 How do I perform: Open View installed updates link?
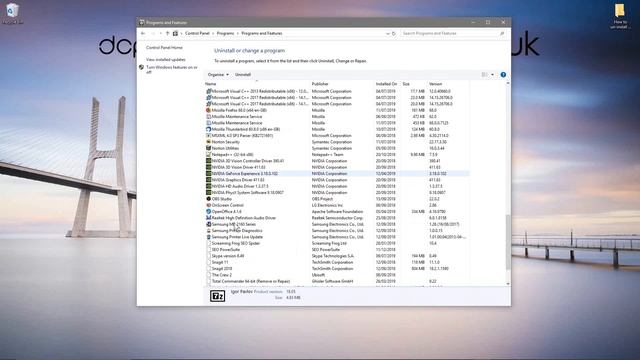tap(166, 60)
